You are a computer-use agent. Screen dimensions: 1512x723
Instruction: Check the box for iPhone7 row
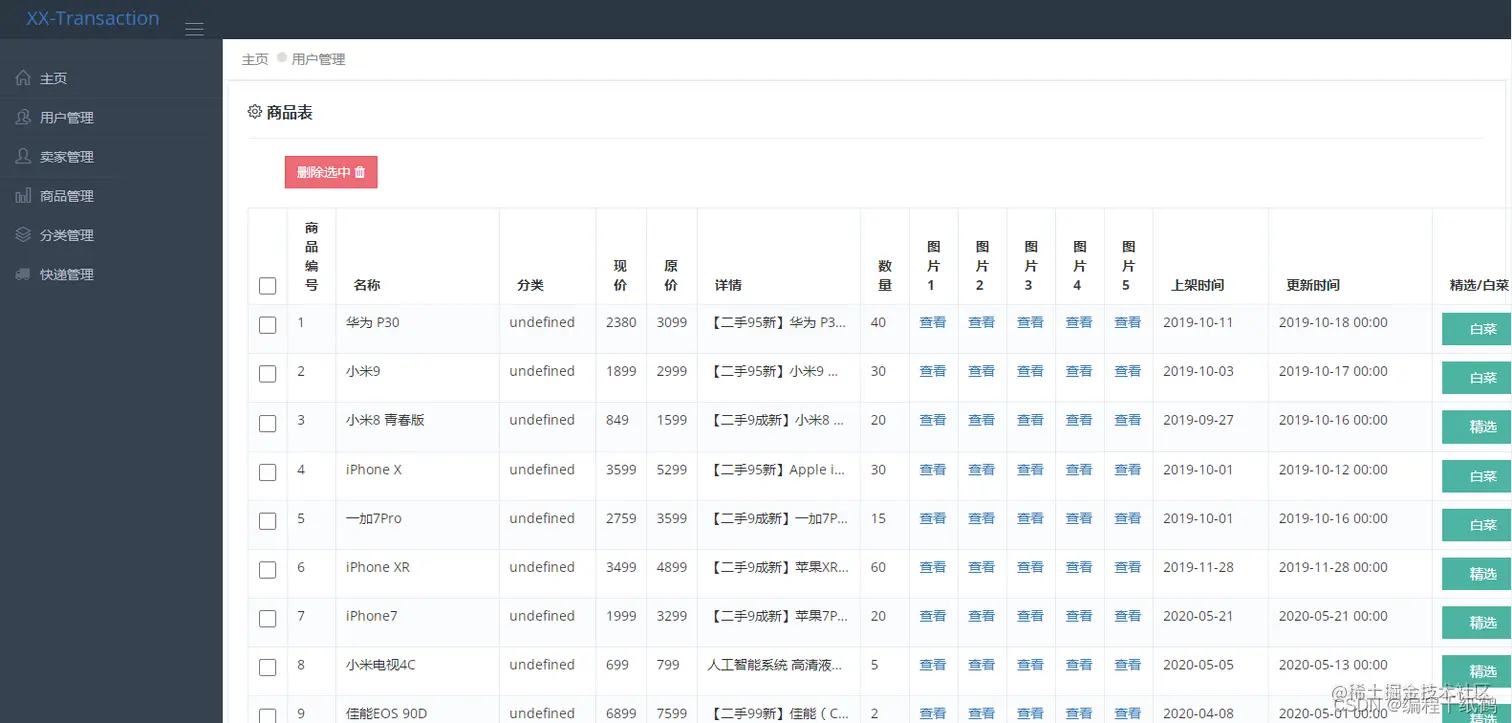pyautogui.click(x=267, y=619)
